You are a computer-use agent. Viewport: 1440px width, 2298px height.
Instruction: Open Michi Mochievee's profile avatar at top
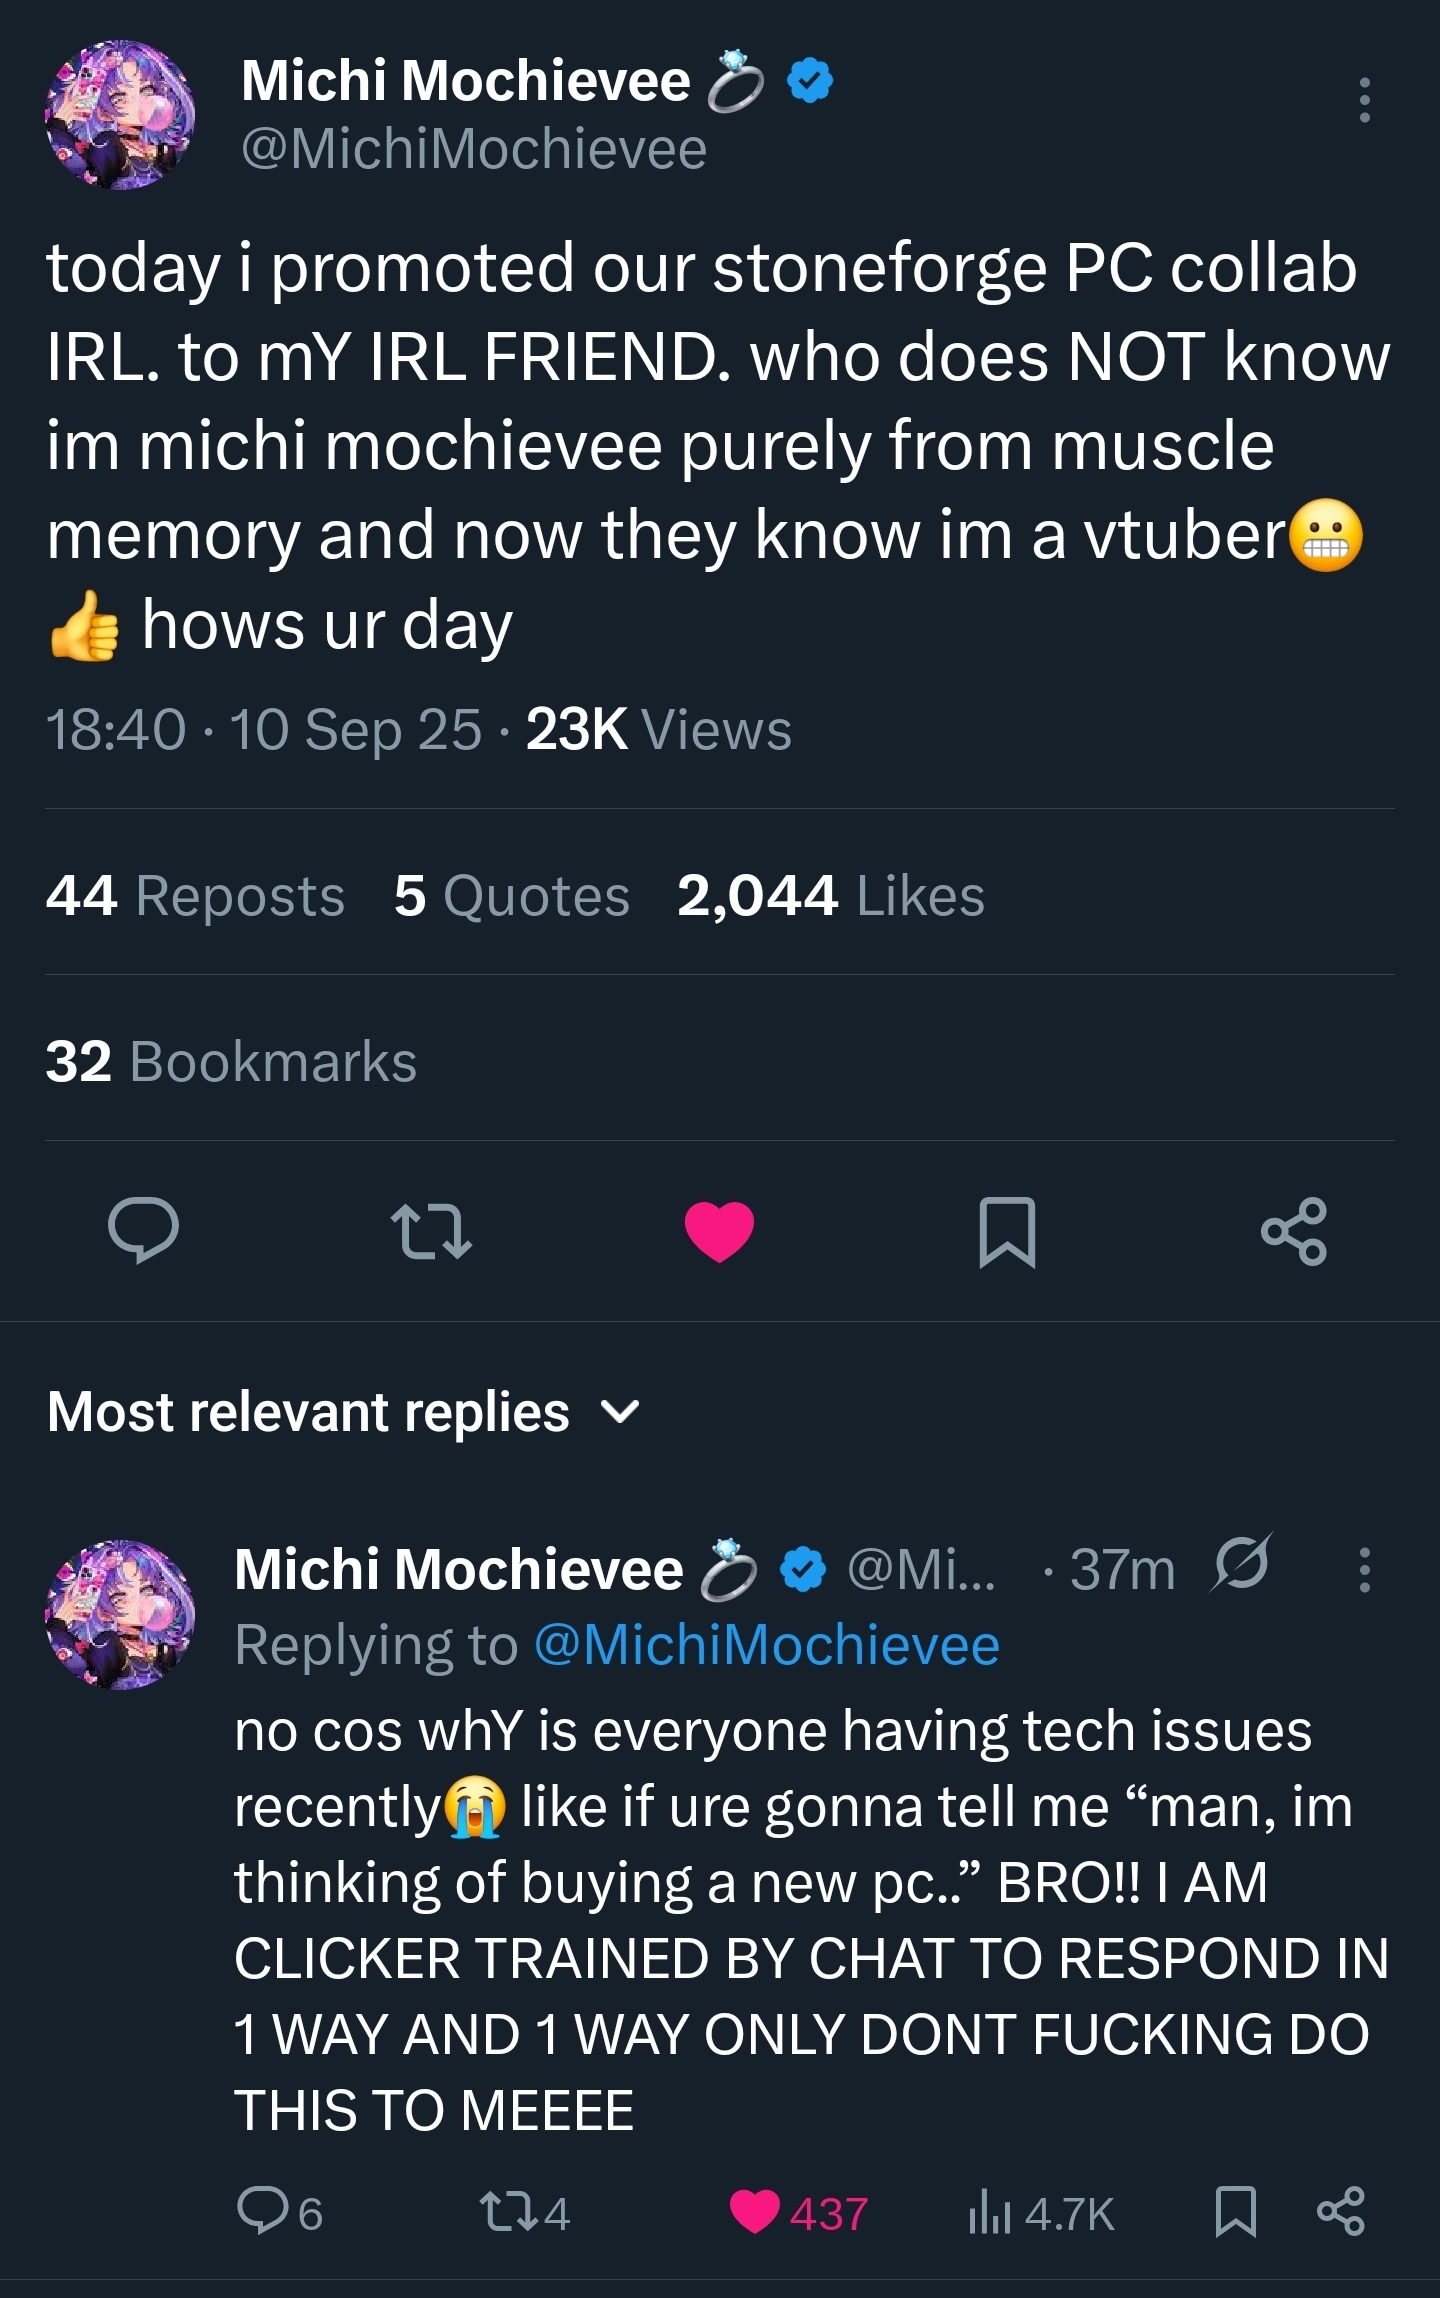pos(120,115)
